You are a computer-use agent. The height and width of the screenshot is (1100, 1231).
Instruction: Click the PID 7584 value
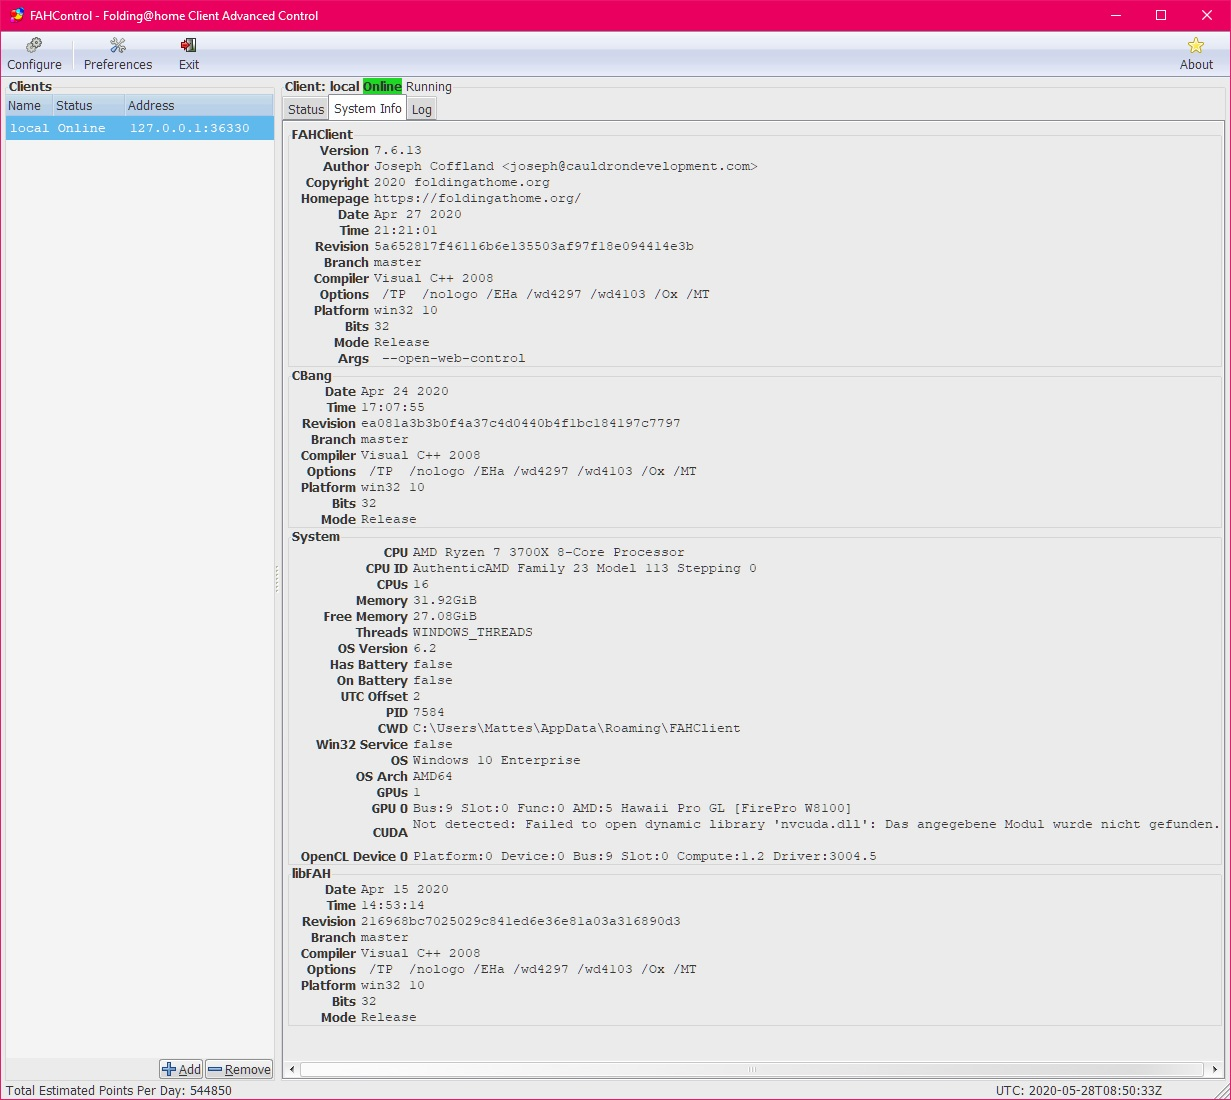(x=428, y=712)
